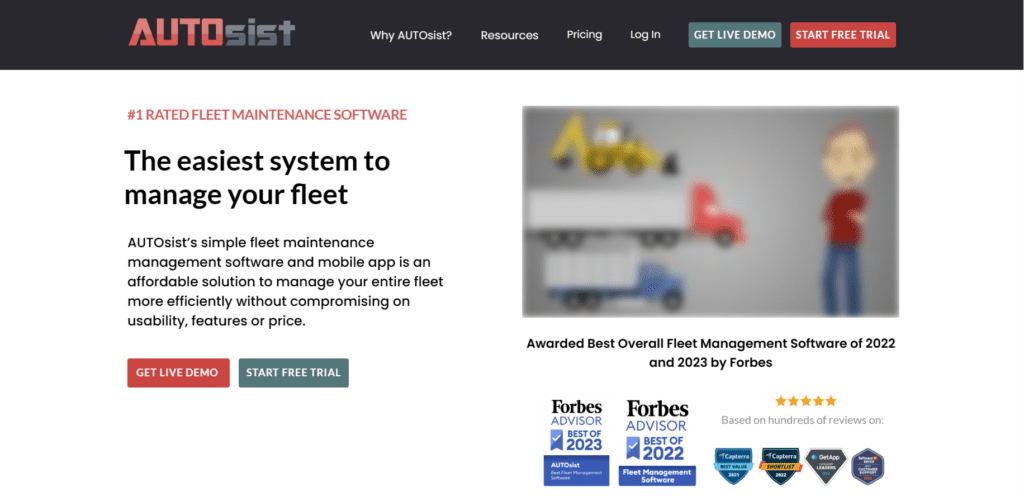This screenshot has width=1024, height=496.
Task: Click the Capterra Best Value 2021 badge
Action: coord(733,466)
